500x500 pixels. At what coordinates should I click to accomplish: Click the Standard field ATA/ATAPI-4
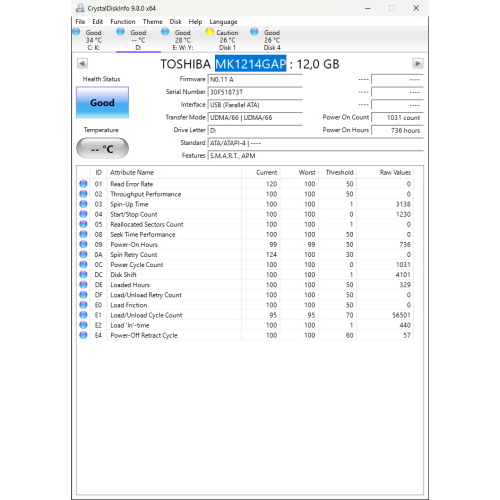pyautogui.click(x=315, y=143)
